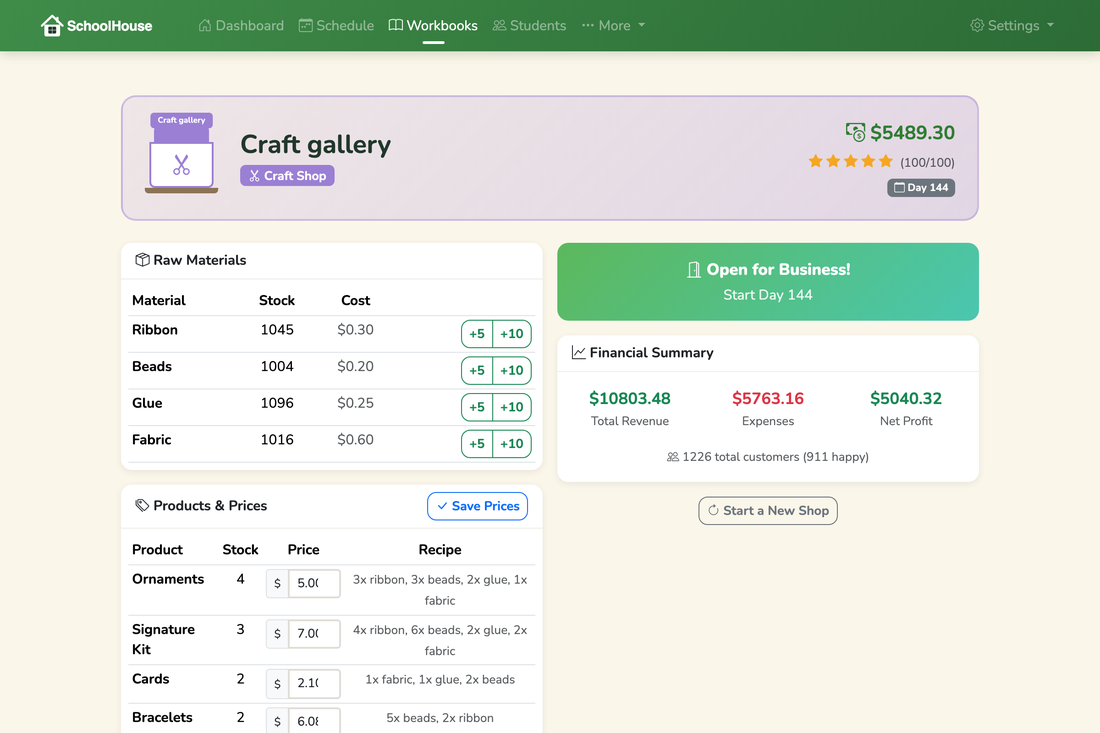Edit the Signature Kit price field
1100x733 pixels.
click(314, 633)
